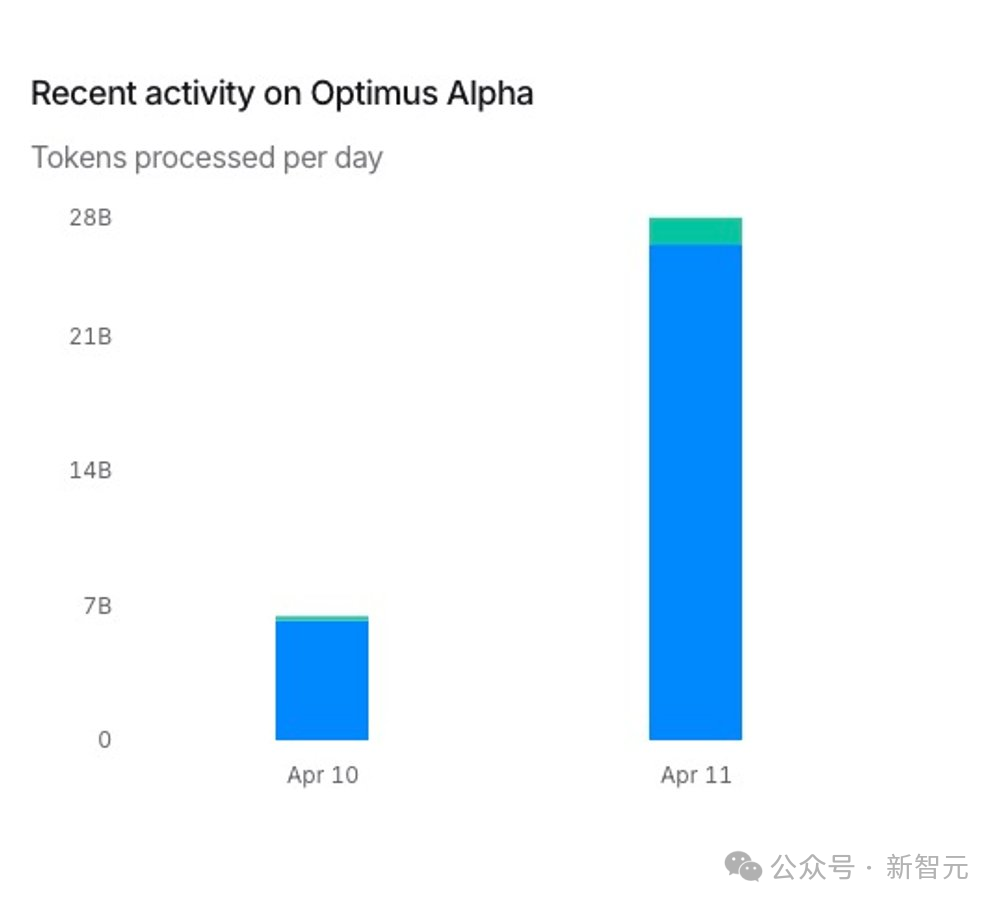
Task: Click the 0 y-axis baseline label
Action: click(104, 741)
